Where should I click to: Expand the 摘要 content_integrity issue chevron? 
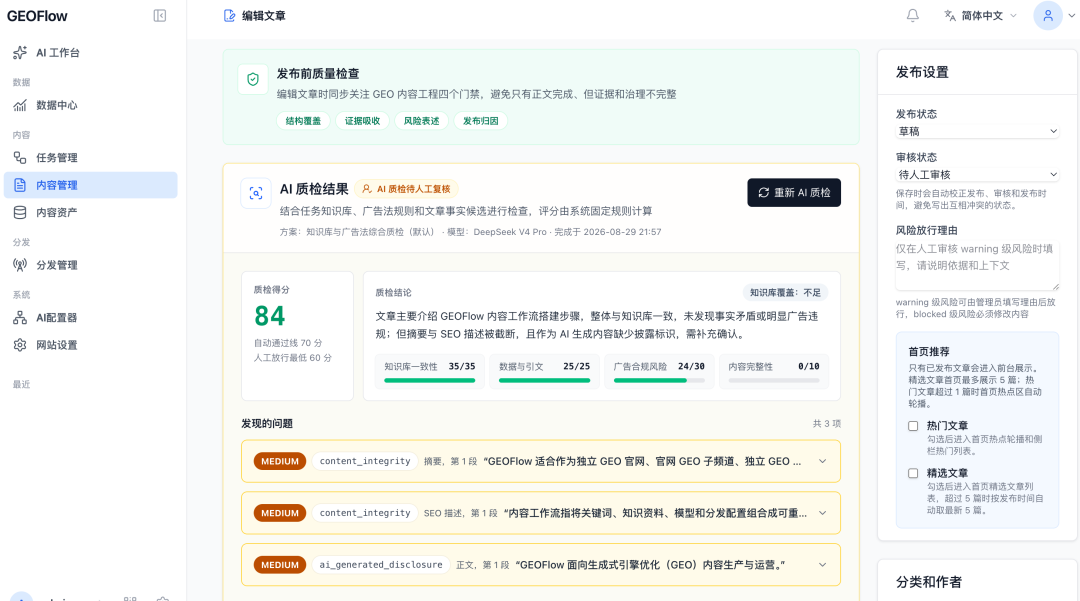click(822, 461)
